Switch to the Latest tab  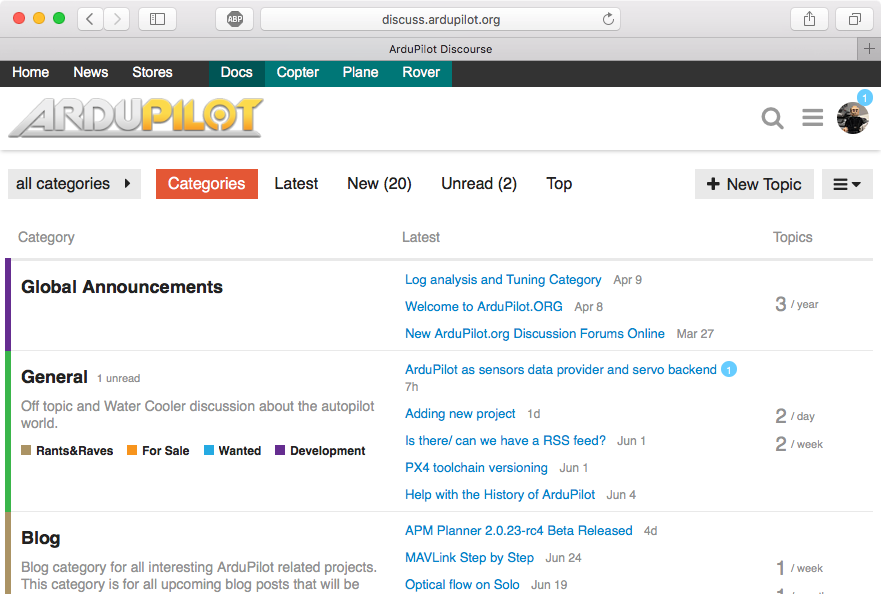pos(296,184)
